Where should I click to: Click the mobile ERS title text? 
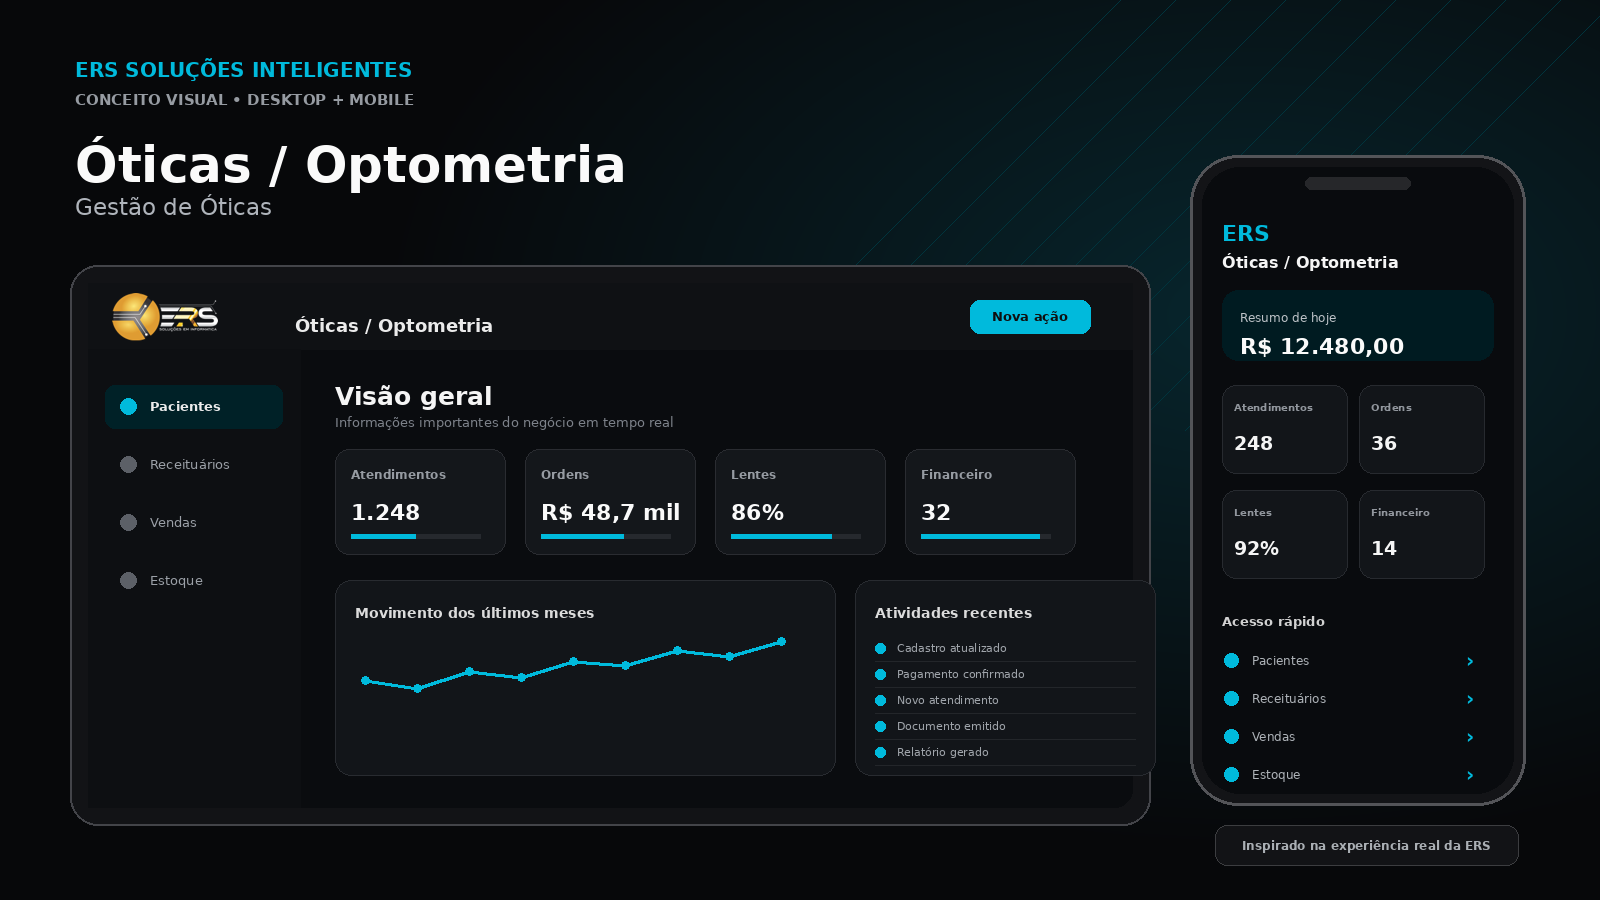(x=1245, y=234)
